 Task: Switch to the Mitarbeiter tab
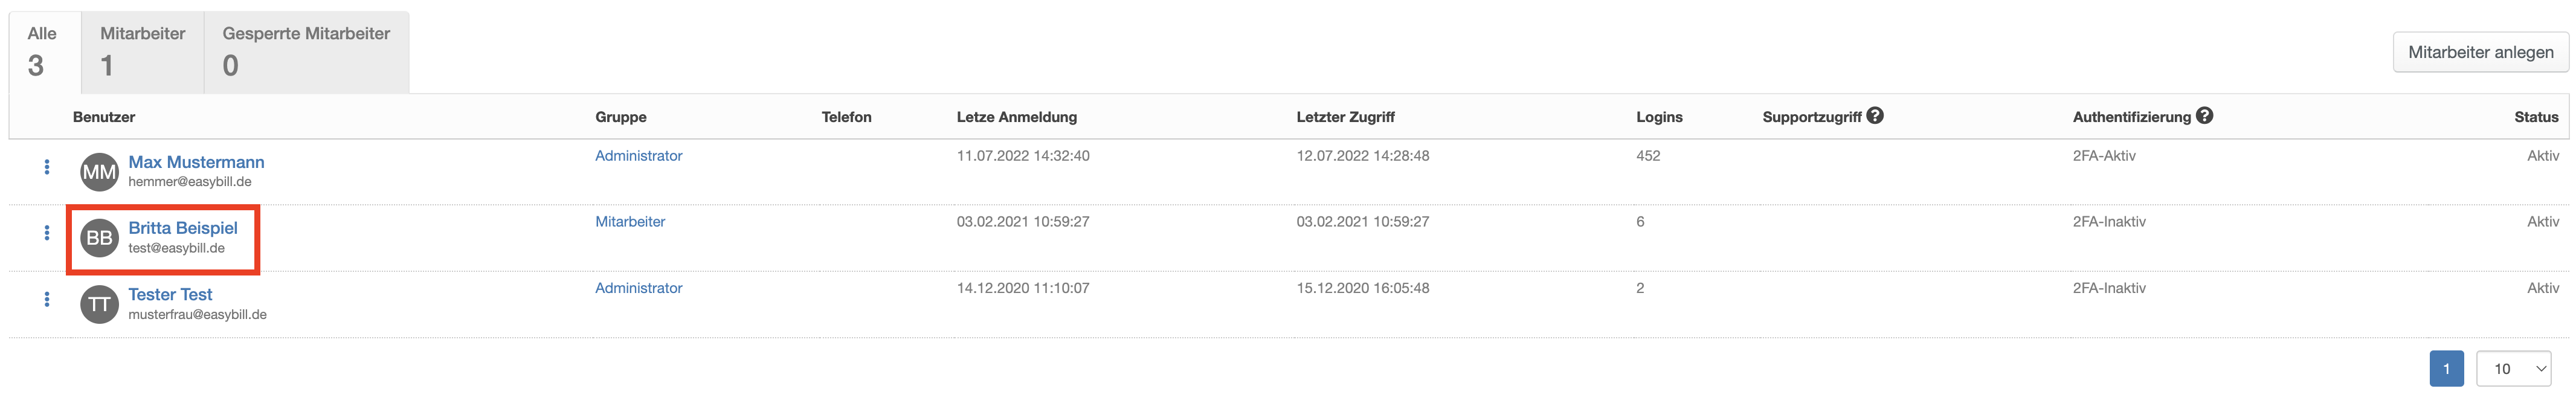pos(142,52)
